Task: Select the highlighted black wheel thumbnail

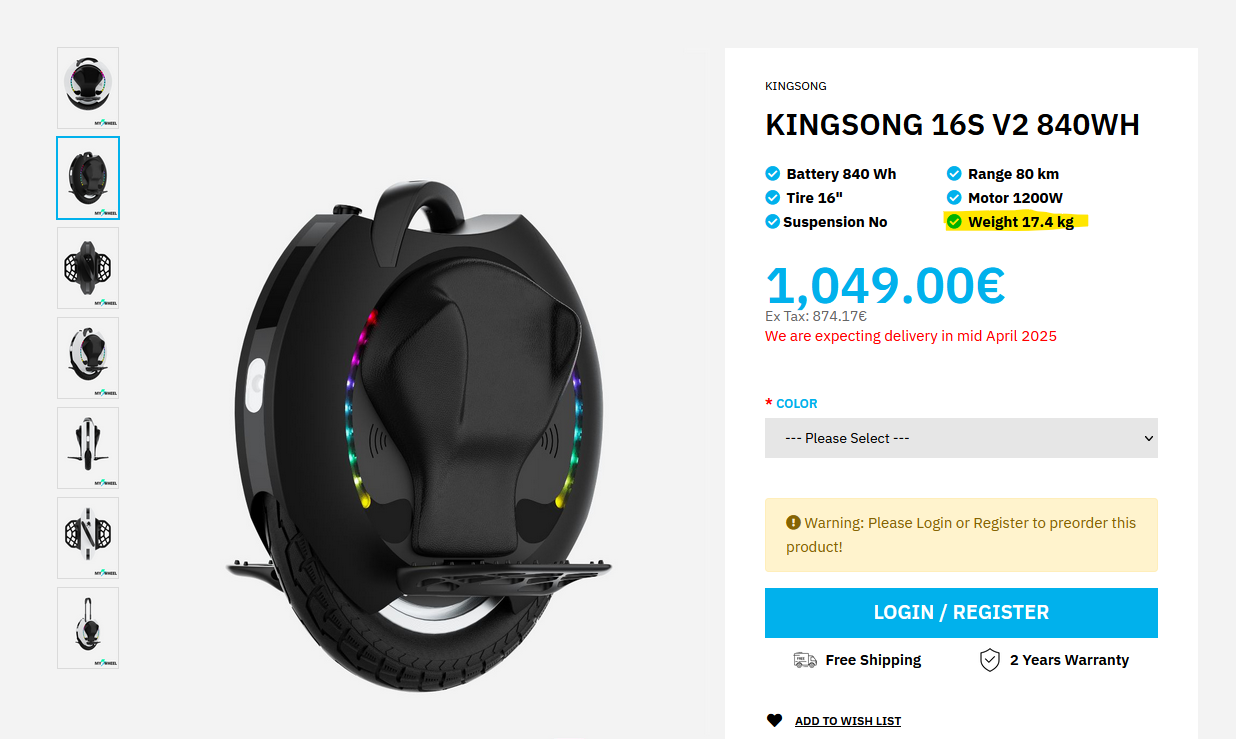Action: pos(88,178)
